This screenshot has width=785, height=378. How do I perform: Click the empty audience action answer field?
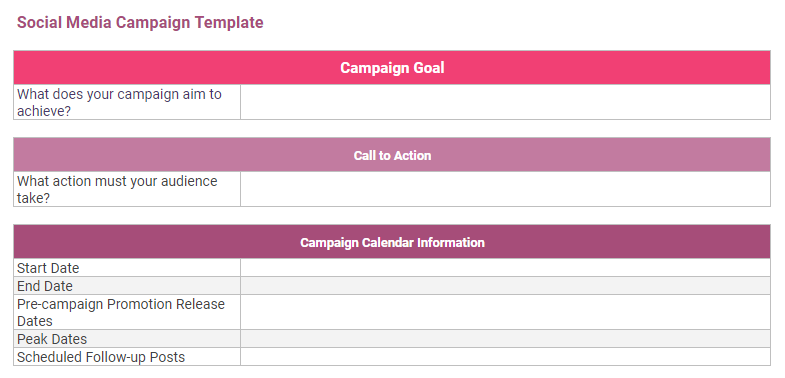[505, 189]
